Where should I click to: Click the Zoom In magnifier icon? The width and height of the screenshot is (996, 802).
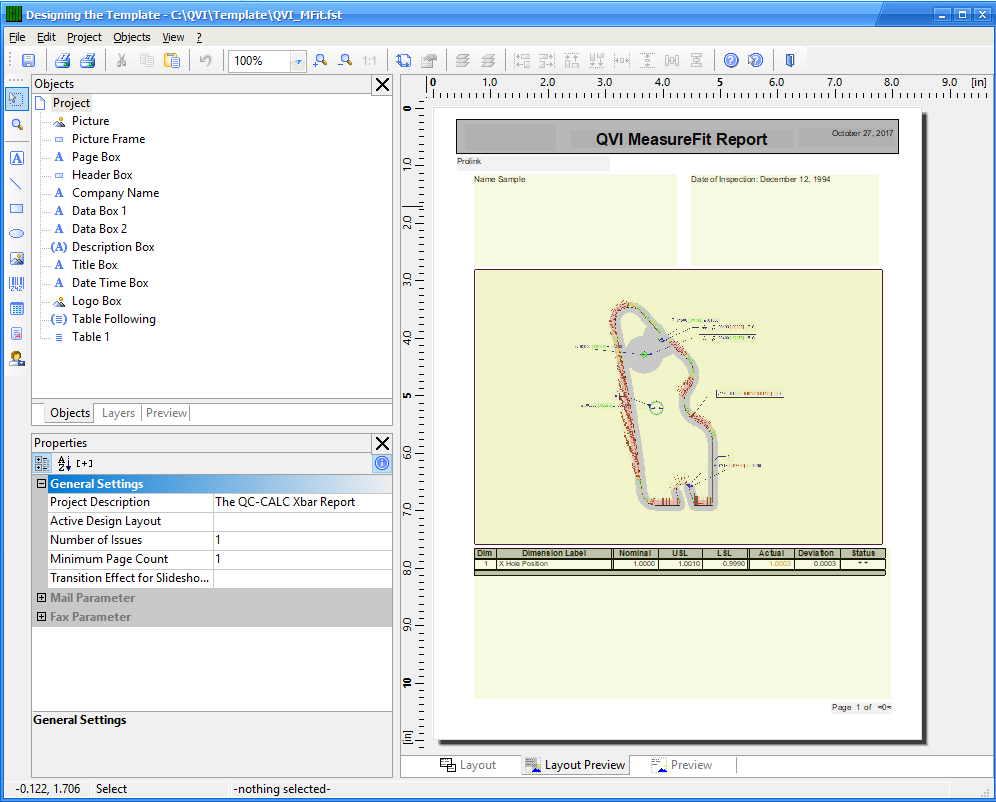pos(320,61)
